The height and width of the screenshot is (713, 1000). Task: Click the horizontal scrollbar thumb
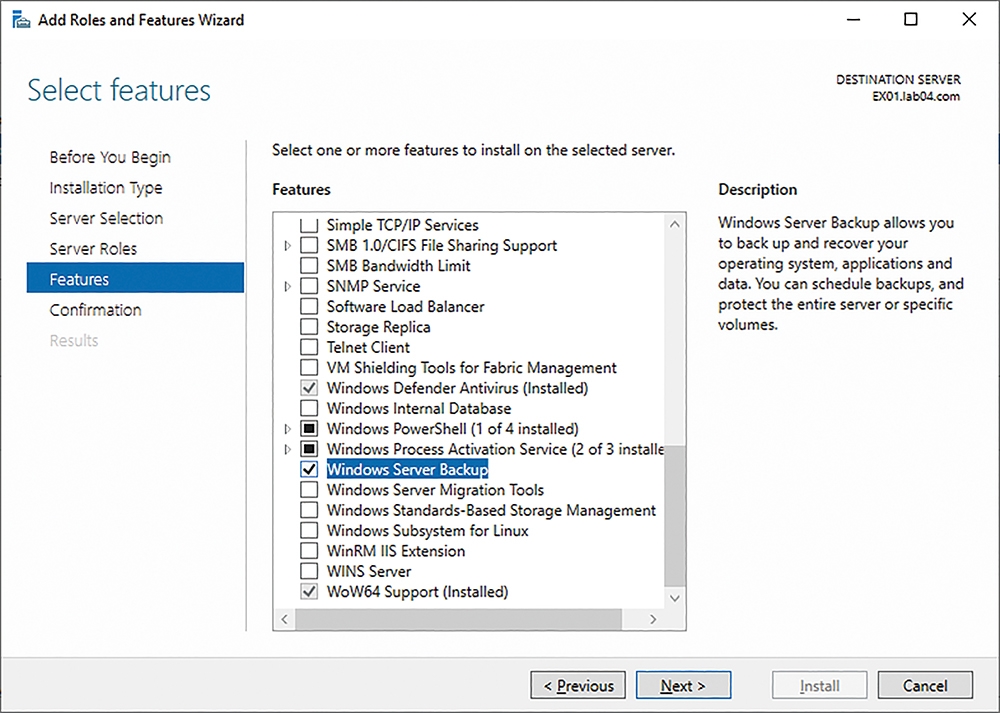point(458,619)
